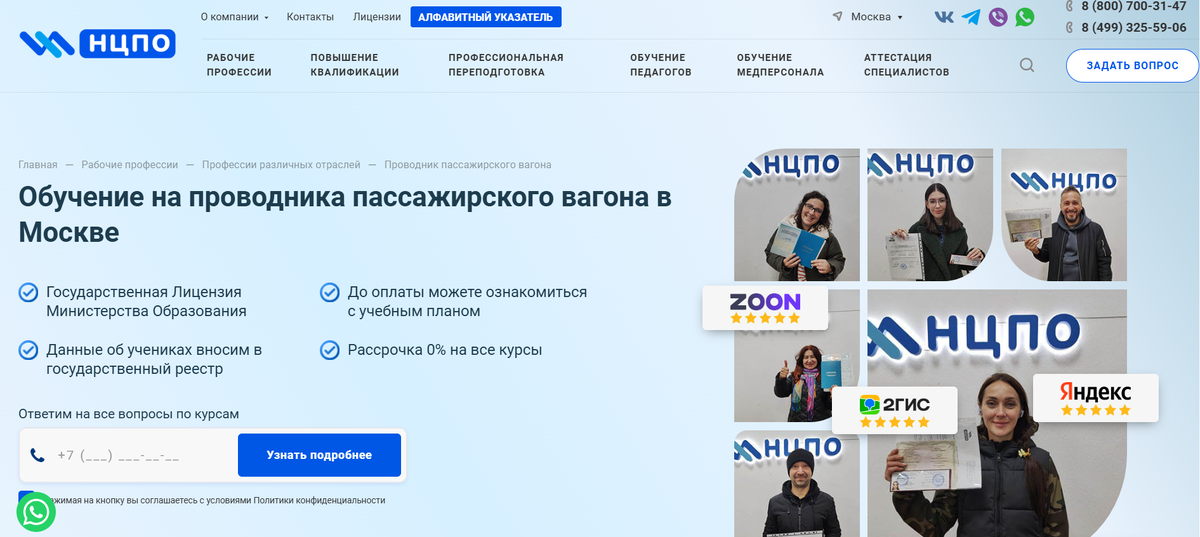Open photo of woman giving thumbs up
Viewport: 1200px width, 537px height.
(x=797, y=355)
